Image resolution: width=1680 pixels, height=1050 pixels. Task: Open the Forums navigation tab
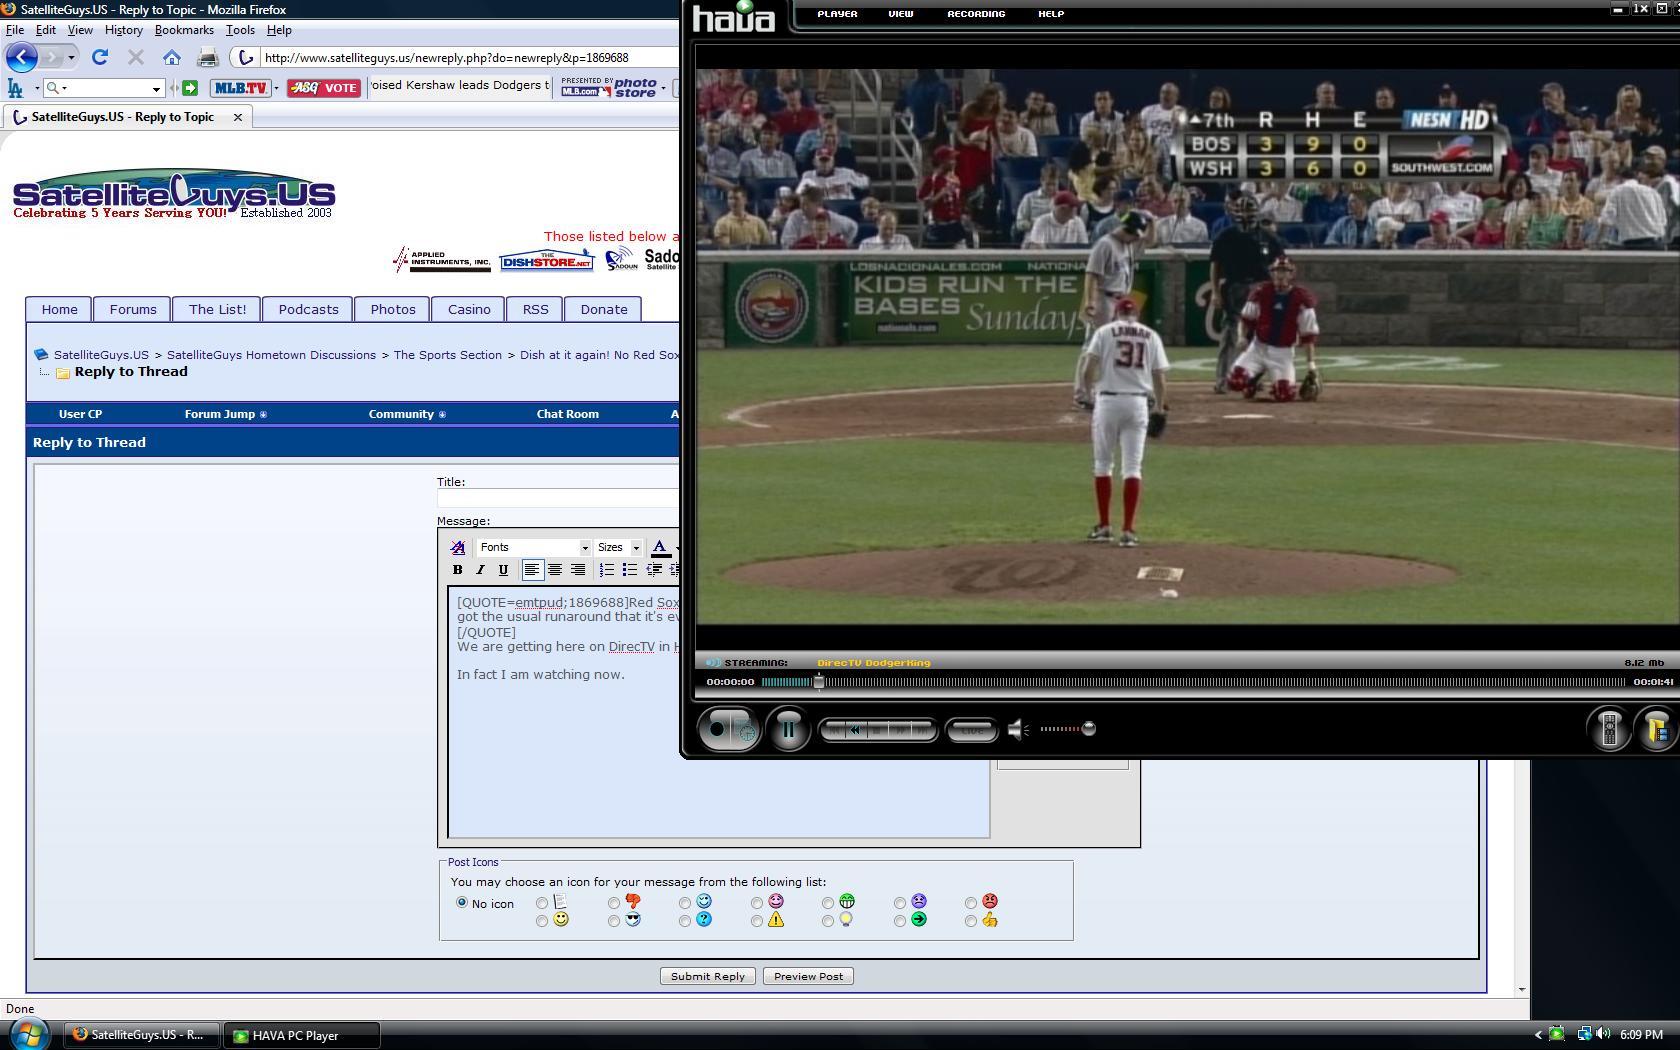click(133, 309)
